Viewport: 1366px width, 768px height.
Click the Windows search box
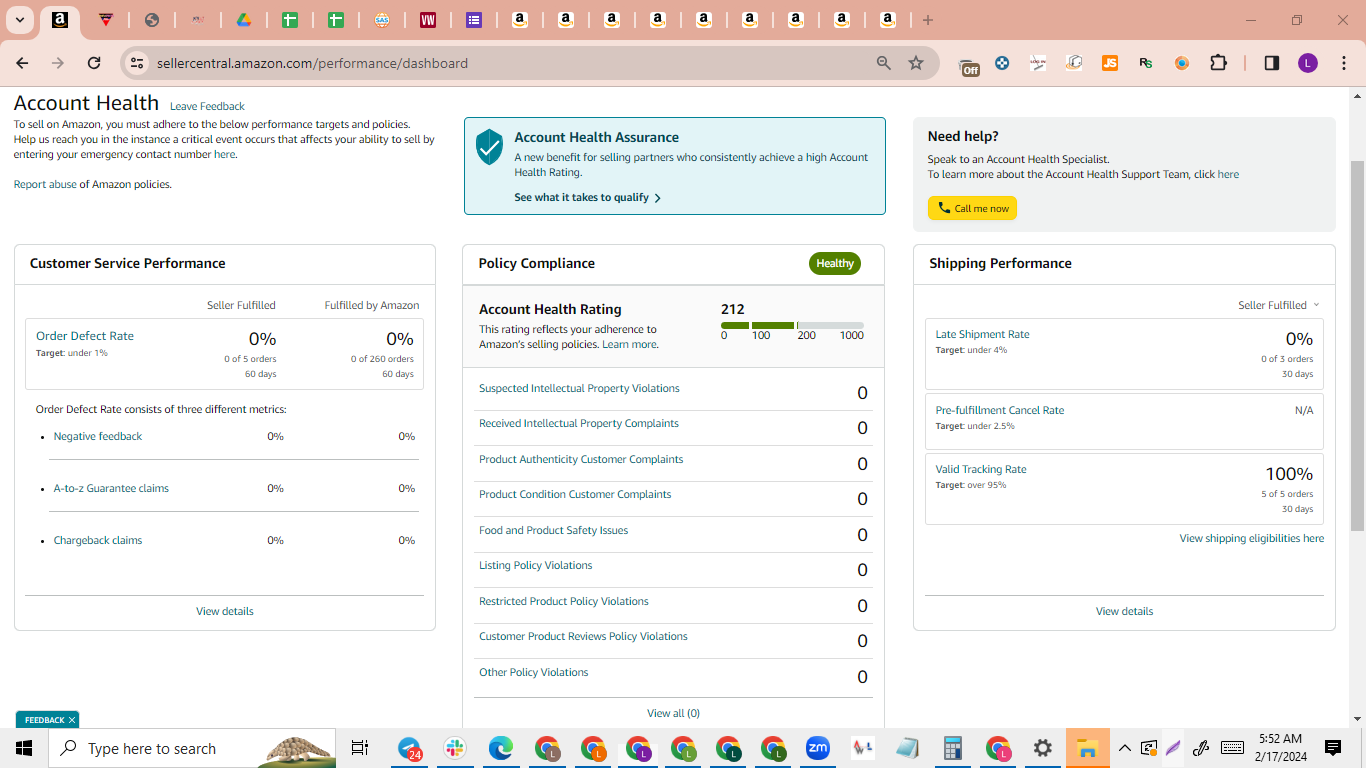[192, 748]
